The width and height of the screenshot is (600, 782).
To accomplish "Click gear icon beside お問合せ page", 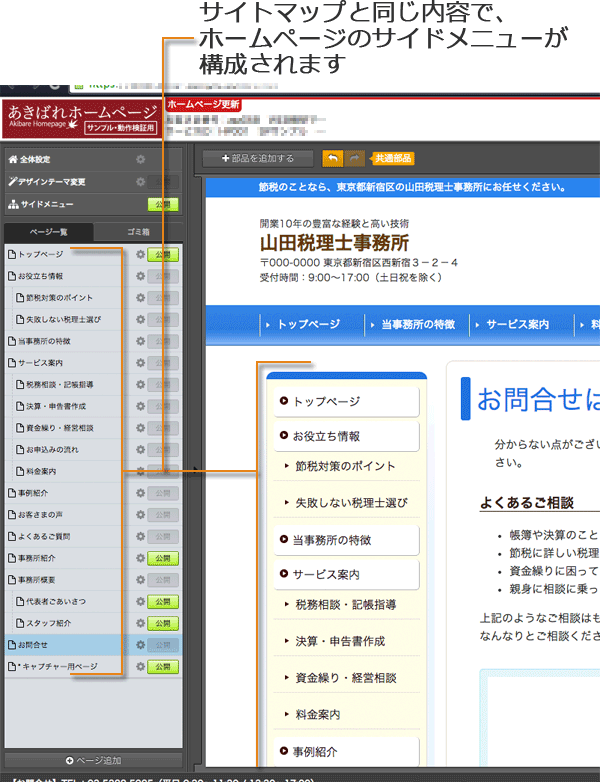I will pyautogui.click(x=140, y=645).
